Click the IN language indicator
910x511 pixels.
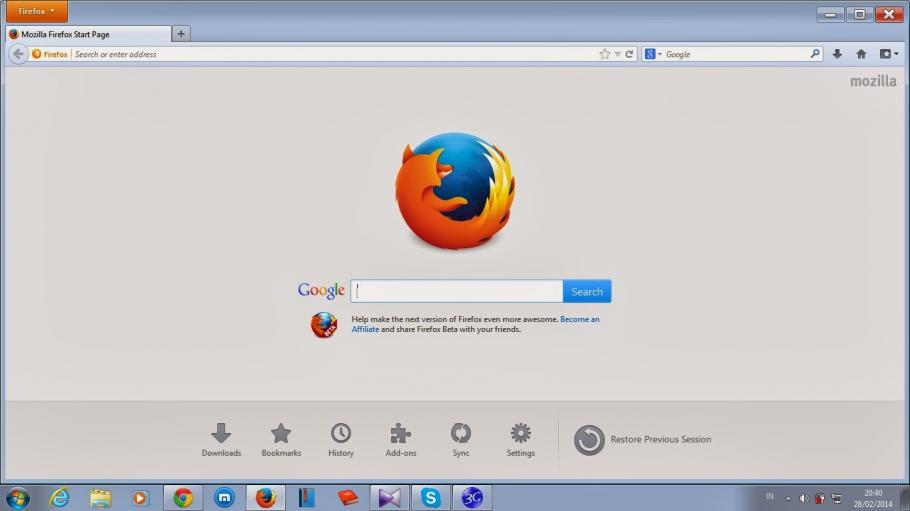pos(770,496)
